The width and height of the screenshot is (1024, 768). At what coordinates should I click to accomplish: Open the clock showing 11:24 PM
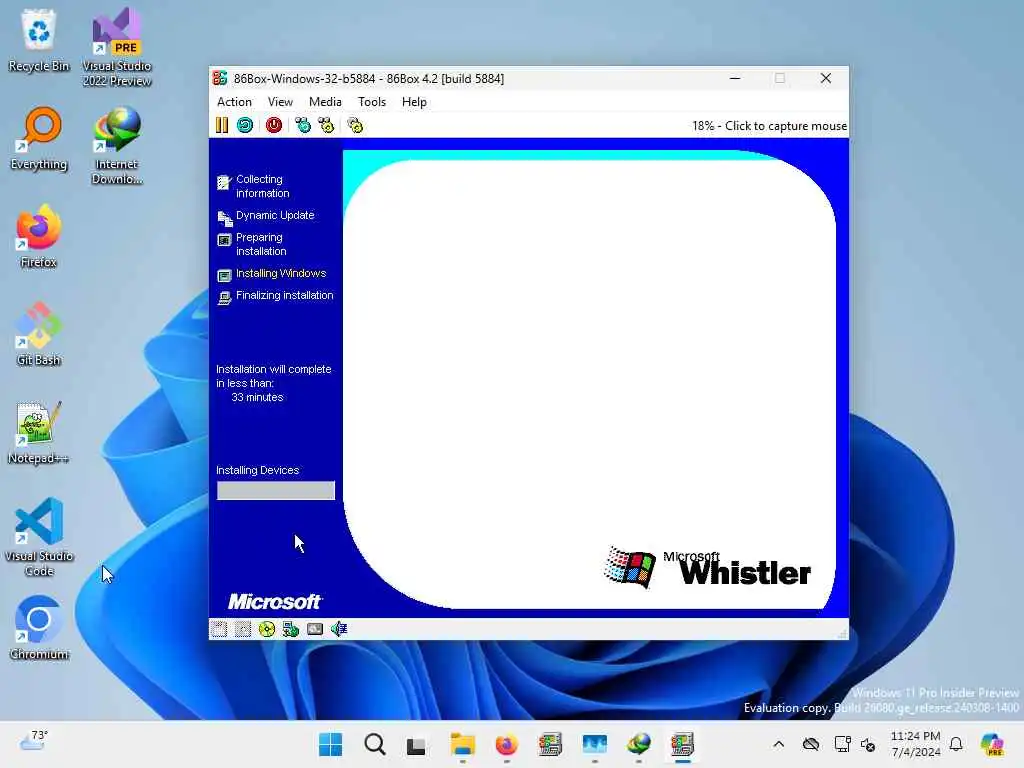pyautogui.click(x=916, y=744)
